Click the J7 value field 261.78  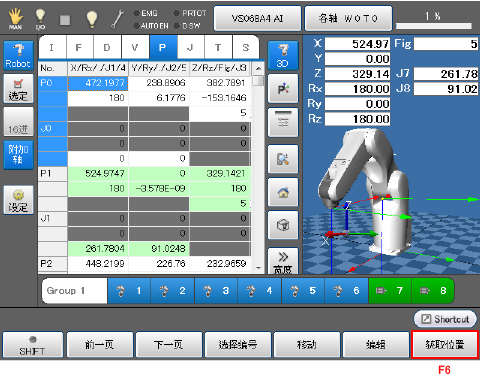pyautogui.click(x=446, y=74)
